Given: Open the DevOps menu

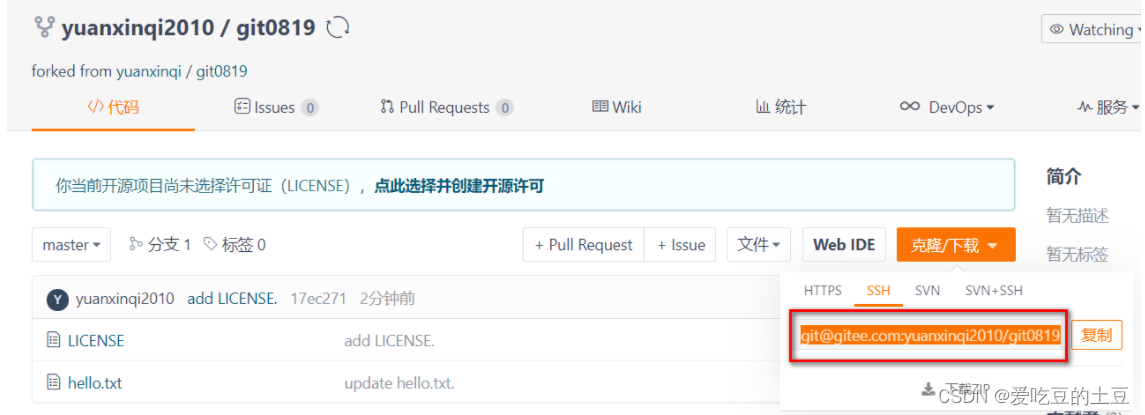Looking at the screenshot, I should tap(947, 107).
